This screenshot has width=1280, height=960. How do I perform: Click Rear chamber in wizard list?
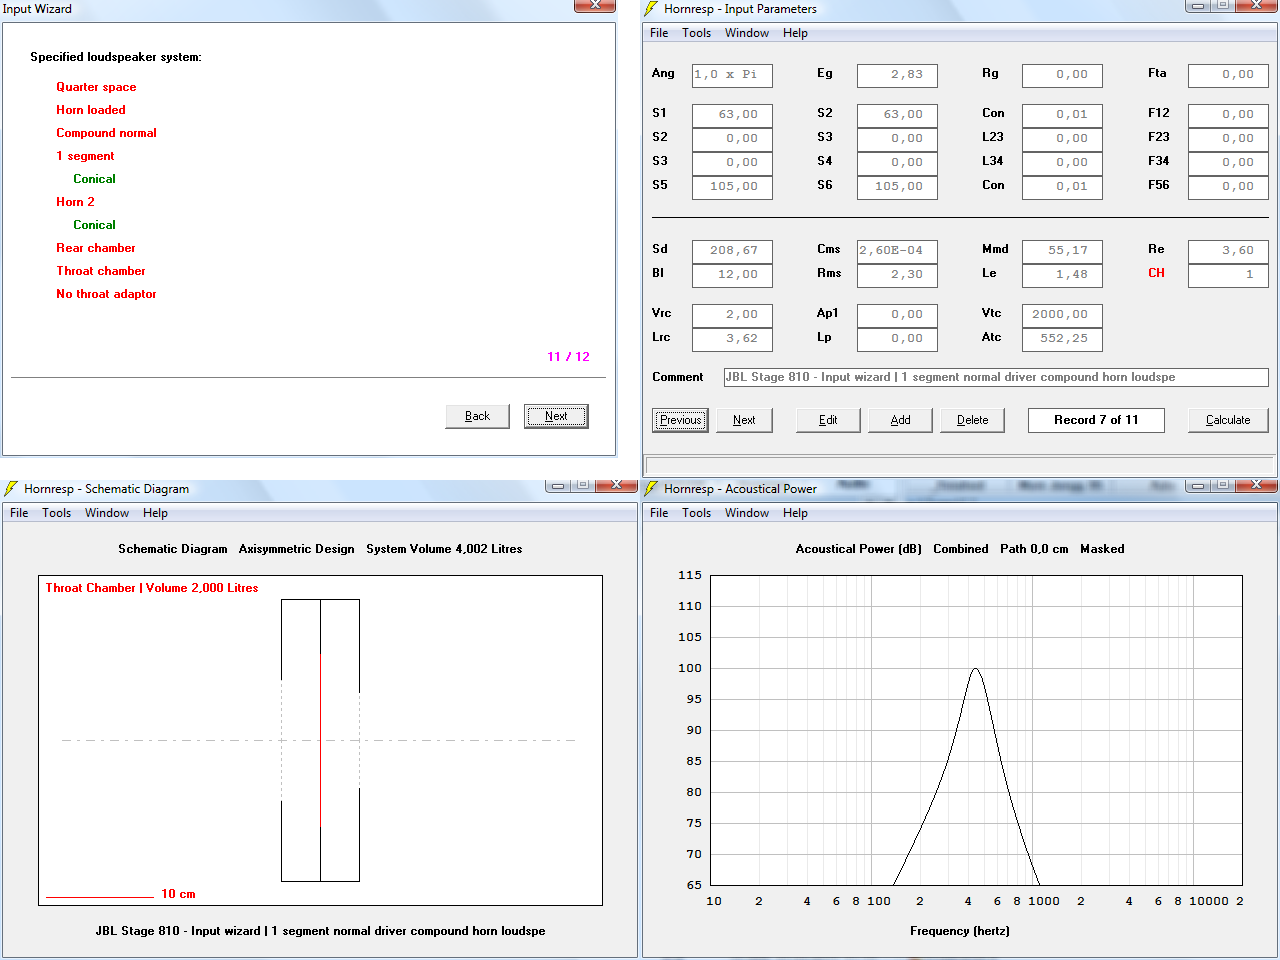pyautogui.click(x=96, y=248)
